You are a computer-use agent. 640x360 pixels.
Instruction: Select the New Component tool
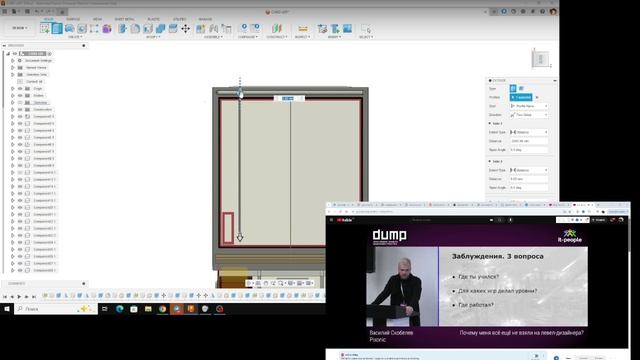(201, 28)
